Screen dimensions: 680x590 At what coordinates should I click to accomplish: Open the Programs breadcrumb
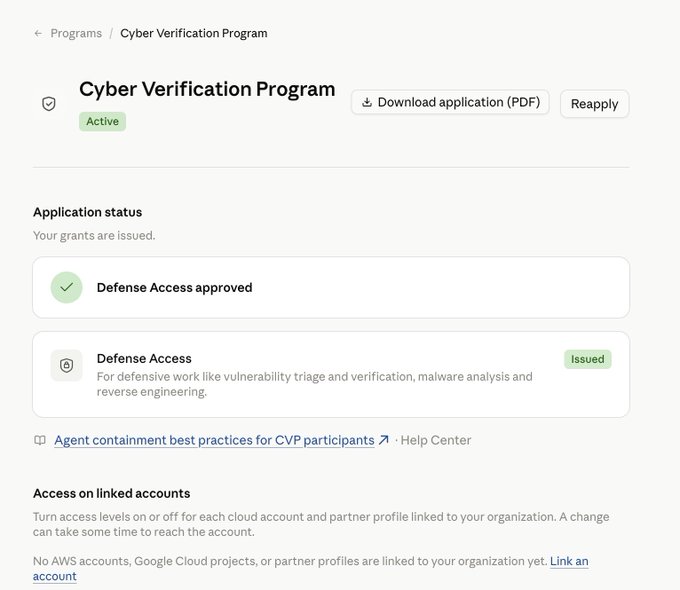point(76,33)
